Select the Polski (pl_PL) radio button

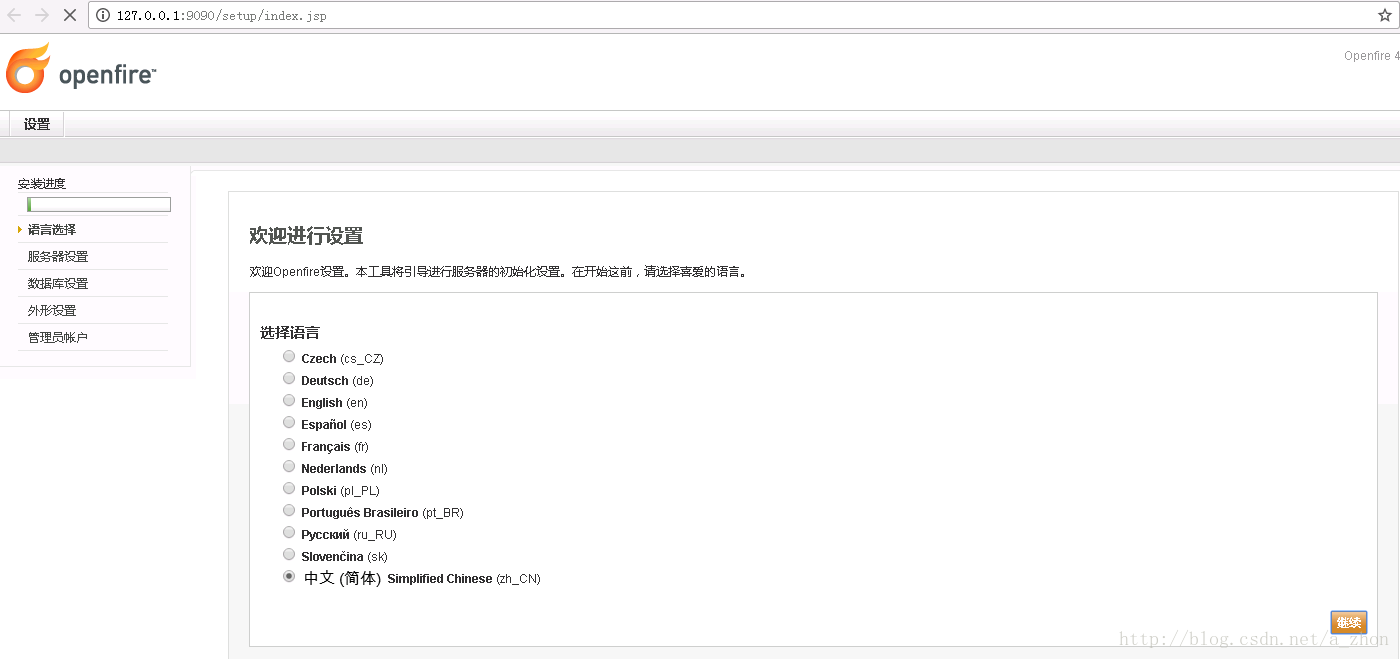click(x=289, y=489)
